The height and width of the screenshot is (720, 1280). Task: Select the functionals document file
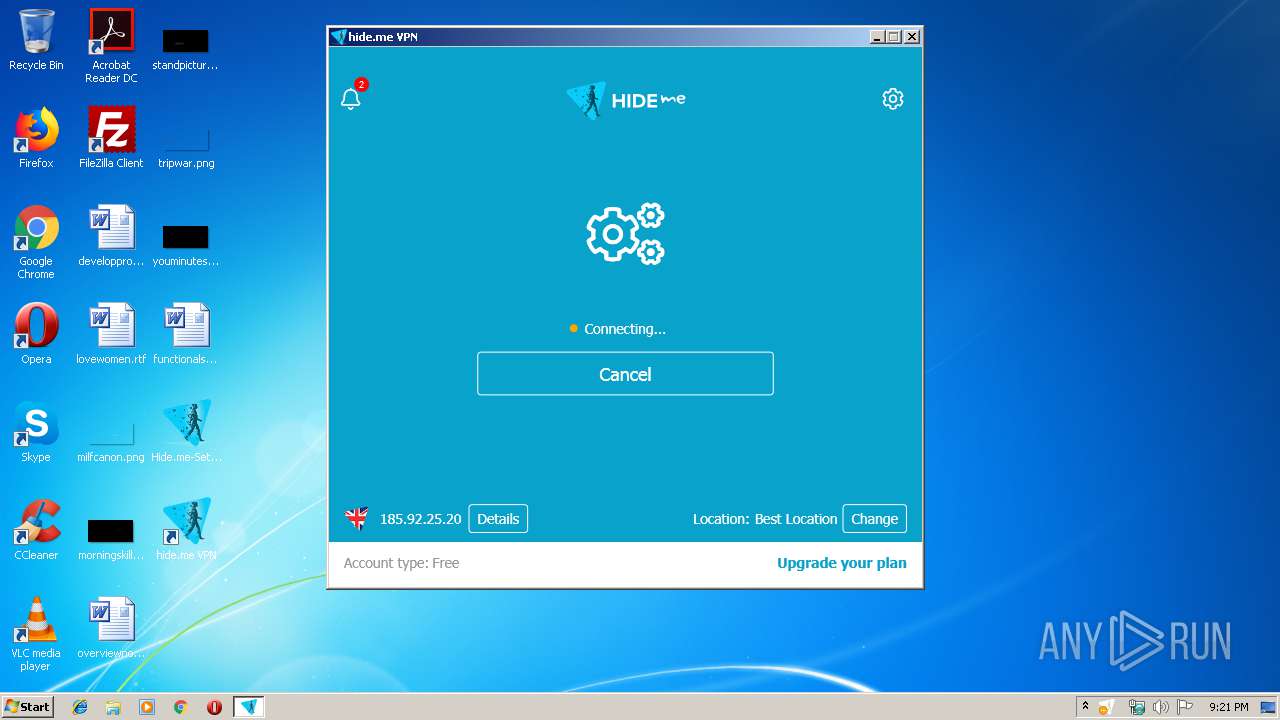click(186, 335)
